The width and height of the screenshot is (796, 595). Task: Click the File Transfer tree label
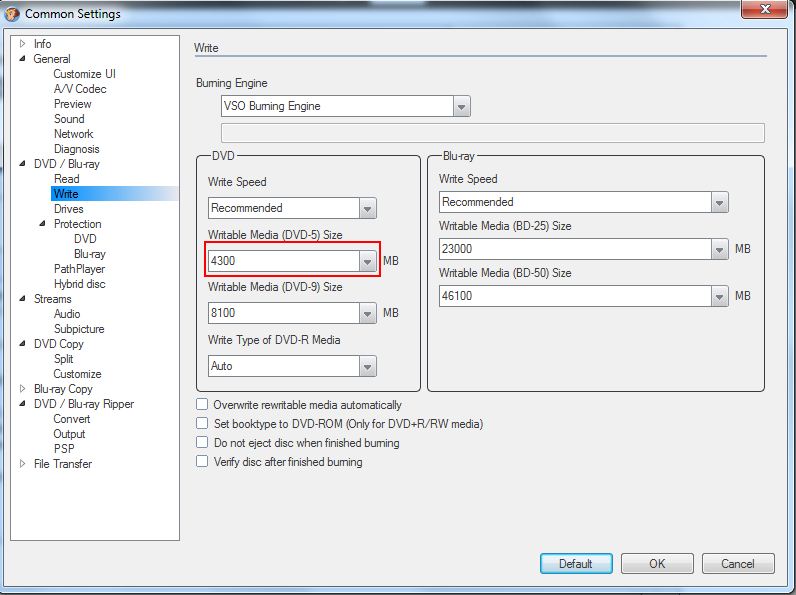(63, 464)
